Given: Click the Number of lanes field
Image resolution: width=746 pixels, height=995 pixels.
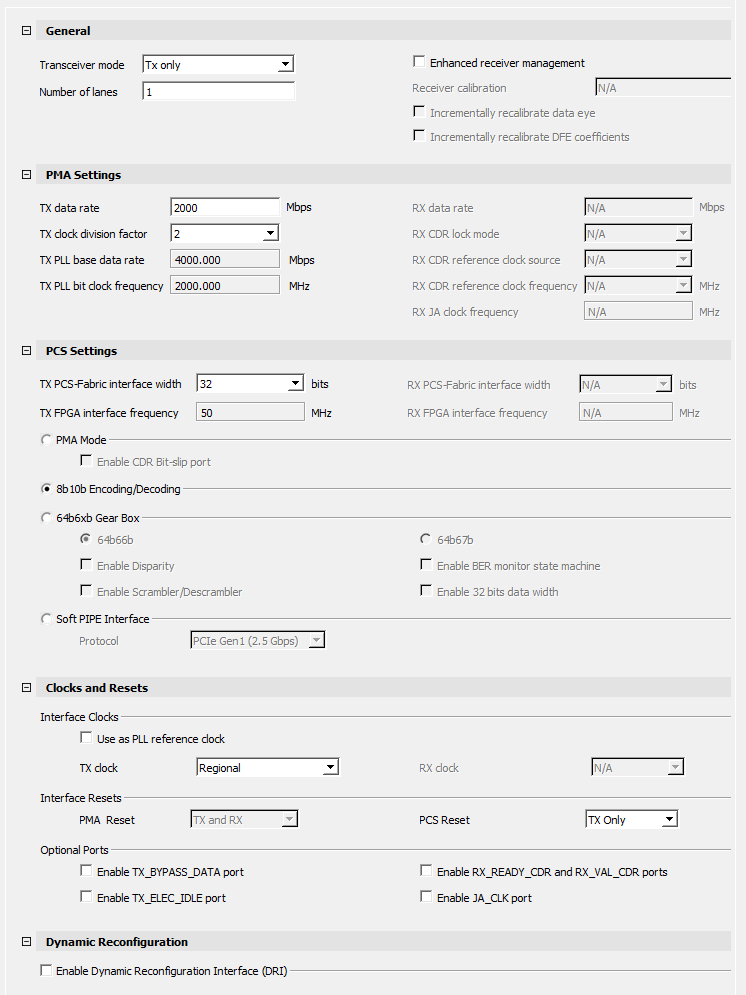Looking at the screenshot, I should (218, 91).
